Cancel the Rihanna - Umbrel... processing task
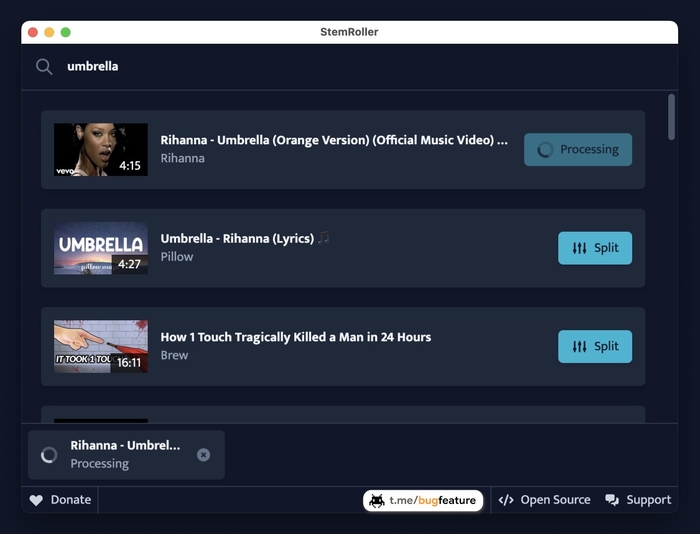The height and width of the screenshot is (534, 700). [x=204, y=455]
